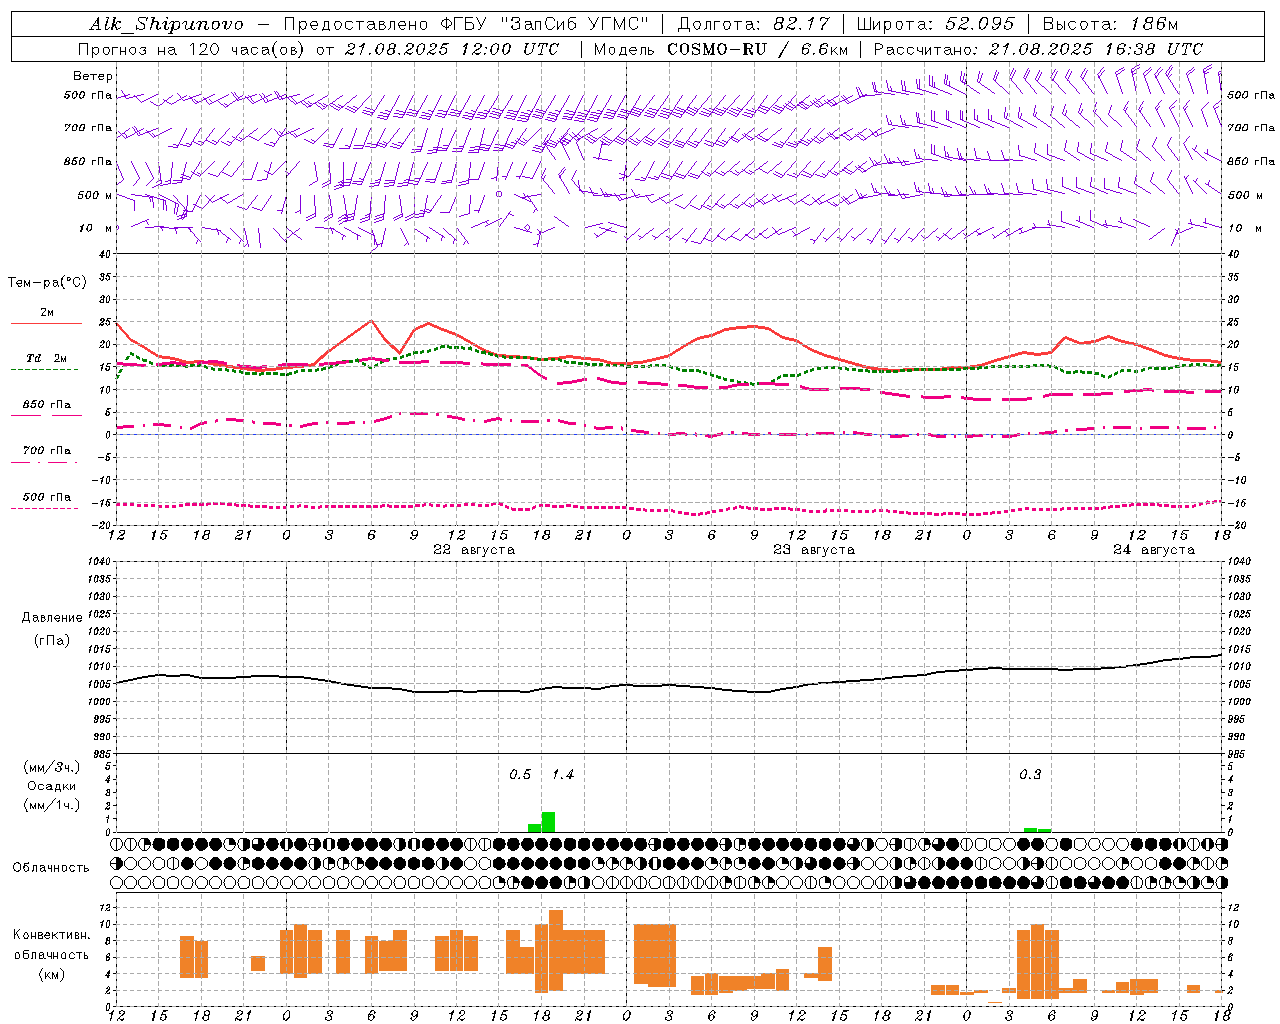Click the 0.3 precipitation amount value
This screenshot has width=1280, height=1024.
(1030, 775)
